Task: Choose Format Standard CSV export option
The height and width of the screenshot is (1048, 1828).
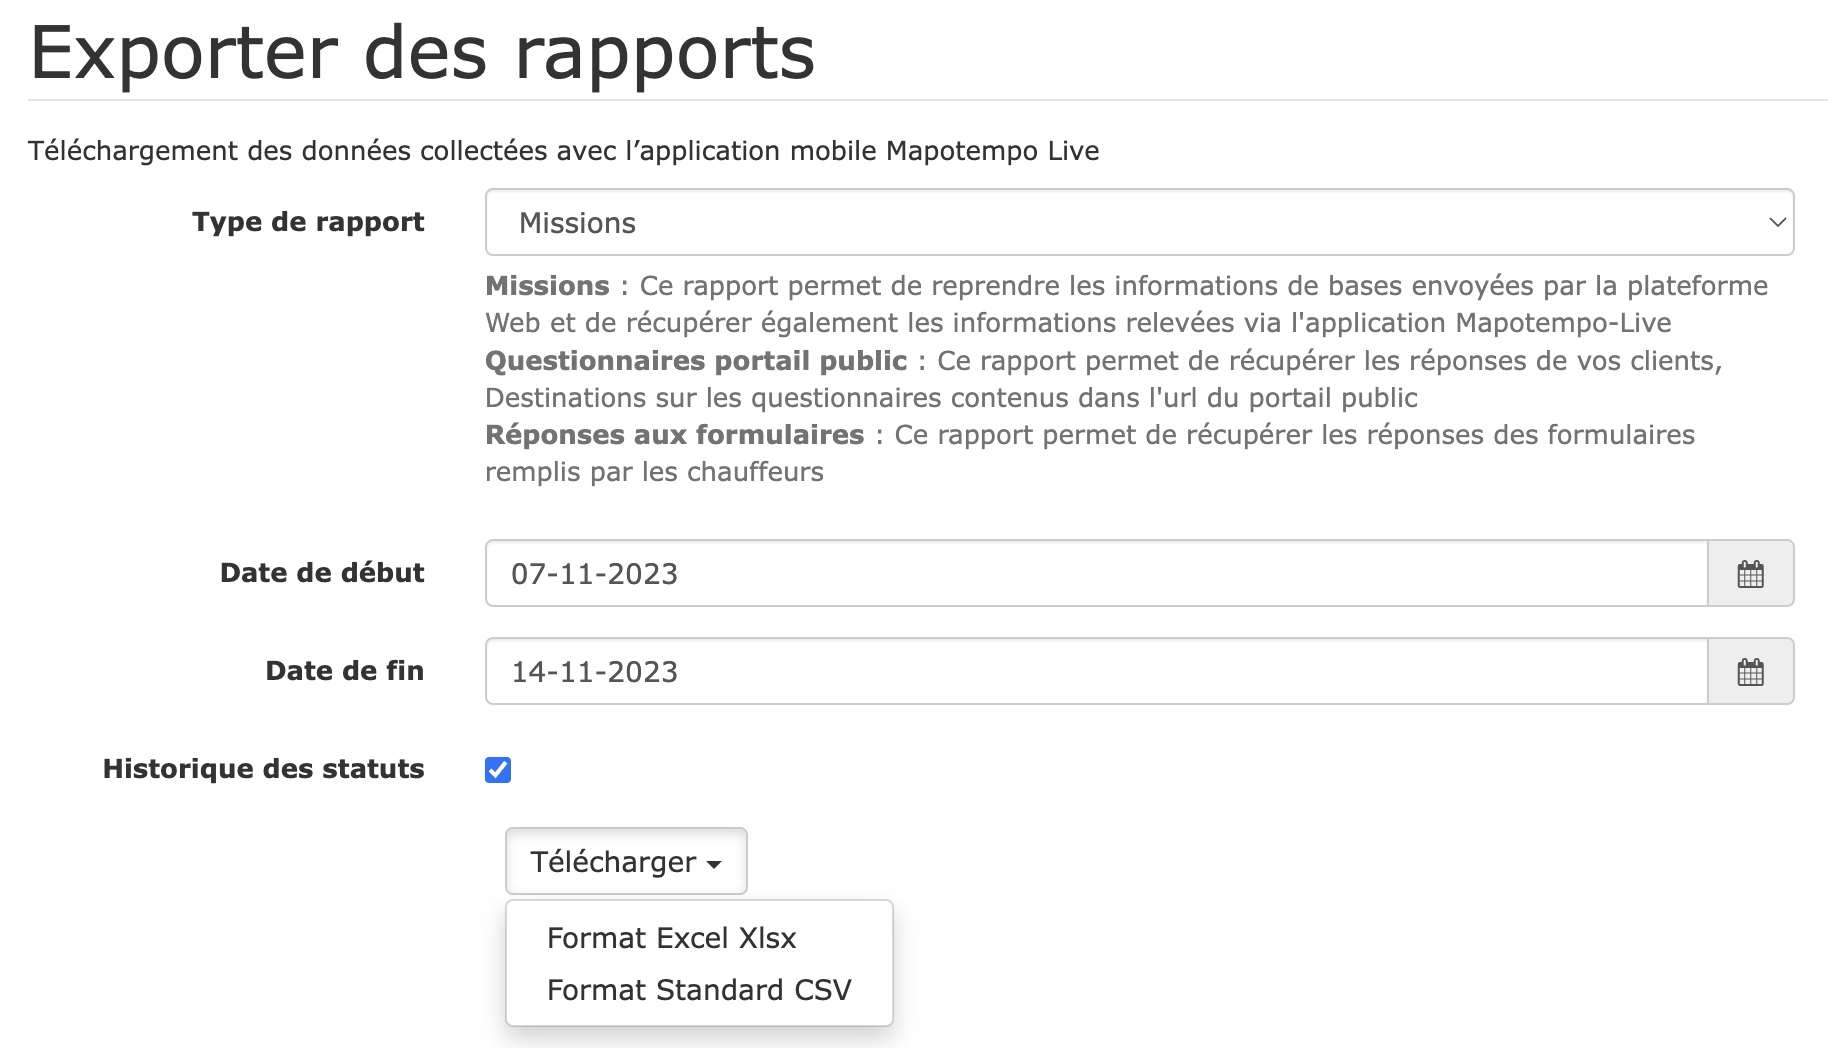Action: (x=699, y=990)
